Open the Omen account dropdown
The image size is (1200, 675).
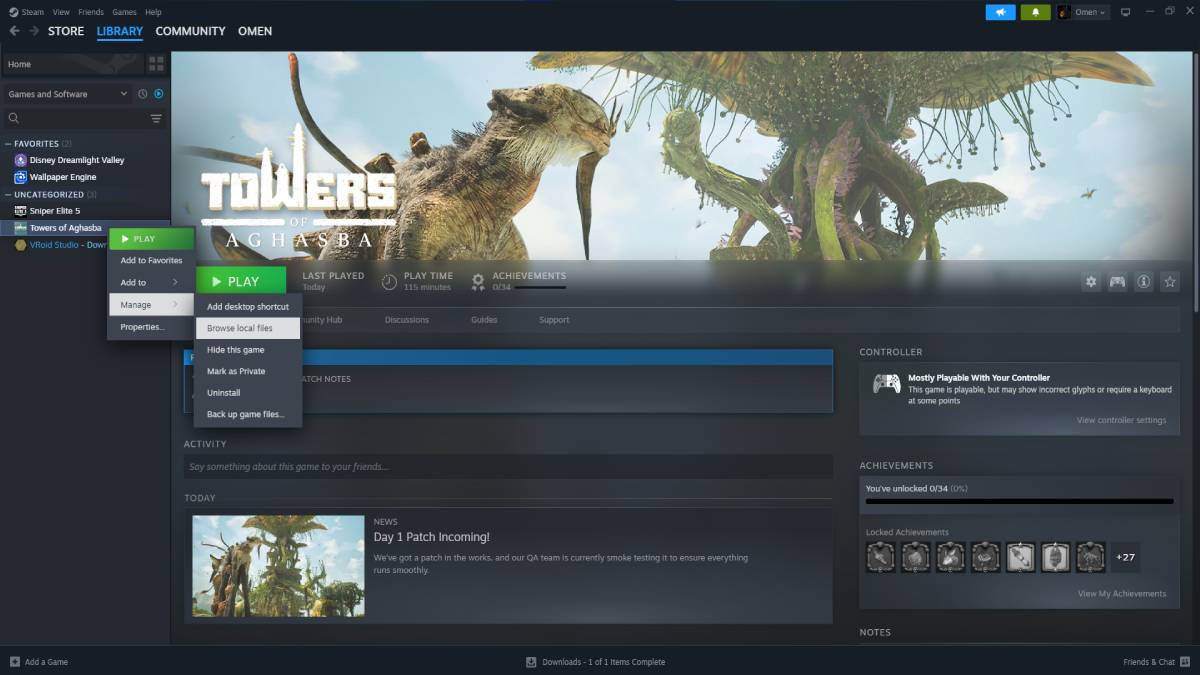coord(1083,12)
